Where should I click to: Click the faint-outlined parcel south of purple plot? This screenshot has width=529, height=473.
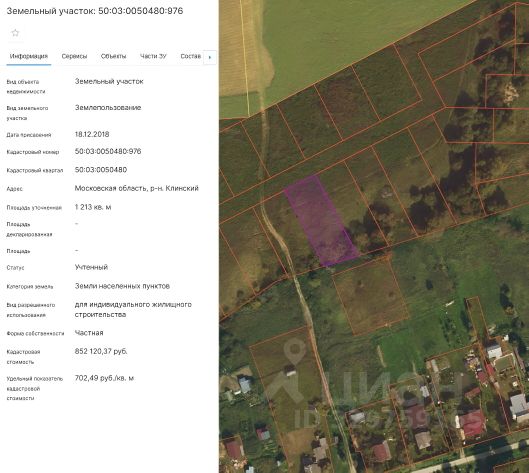point(370,296)
